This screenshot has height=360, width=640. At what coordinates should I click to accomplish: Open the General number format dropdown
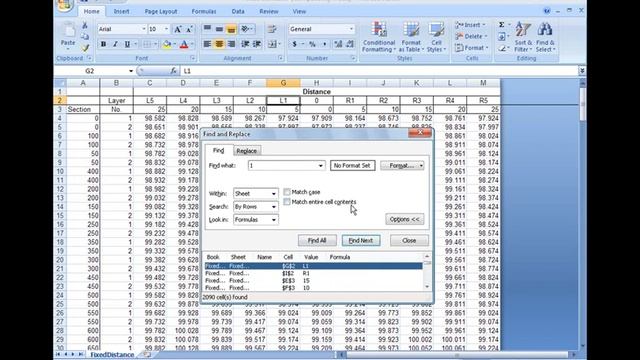(x=351, y=29)
